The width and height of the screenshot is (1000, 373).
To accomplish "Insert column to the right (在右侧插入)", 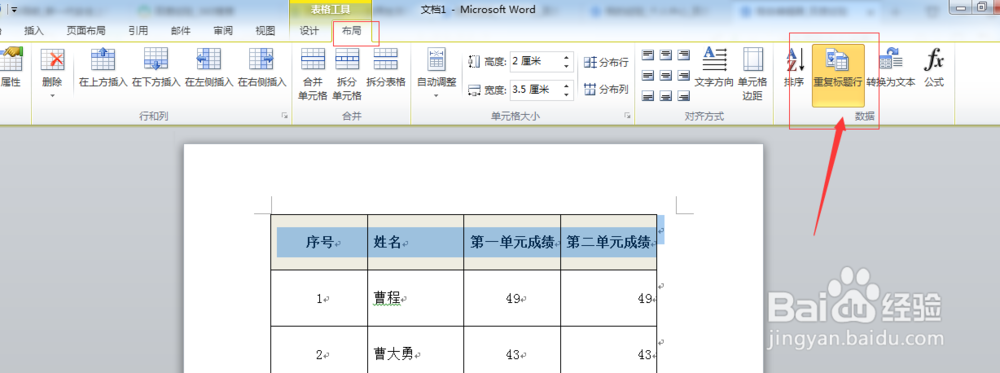I will click(x=261, y=67).
